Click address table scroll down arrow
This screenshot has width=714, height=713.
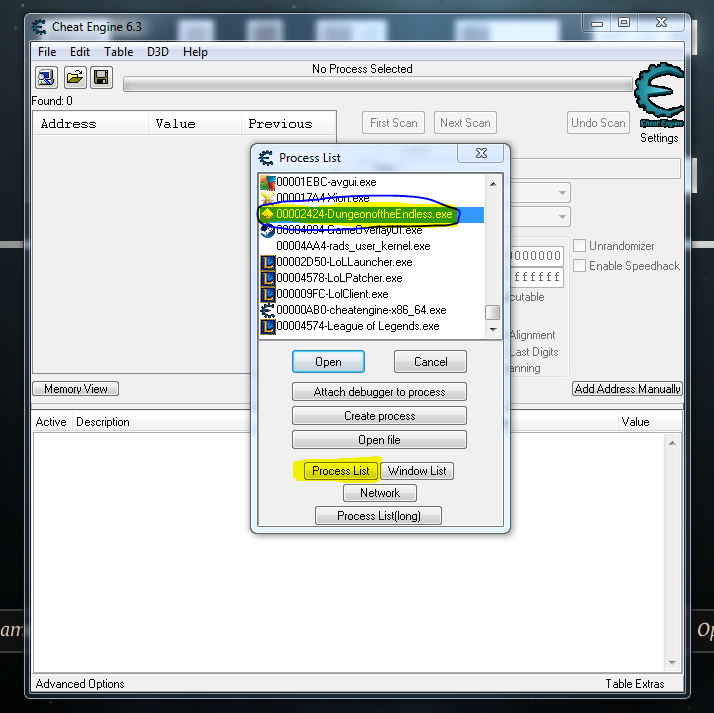tap(672, 663)
